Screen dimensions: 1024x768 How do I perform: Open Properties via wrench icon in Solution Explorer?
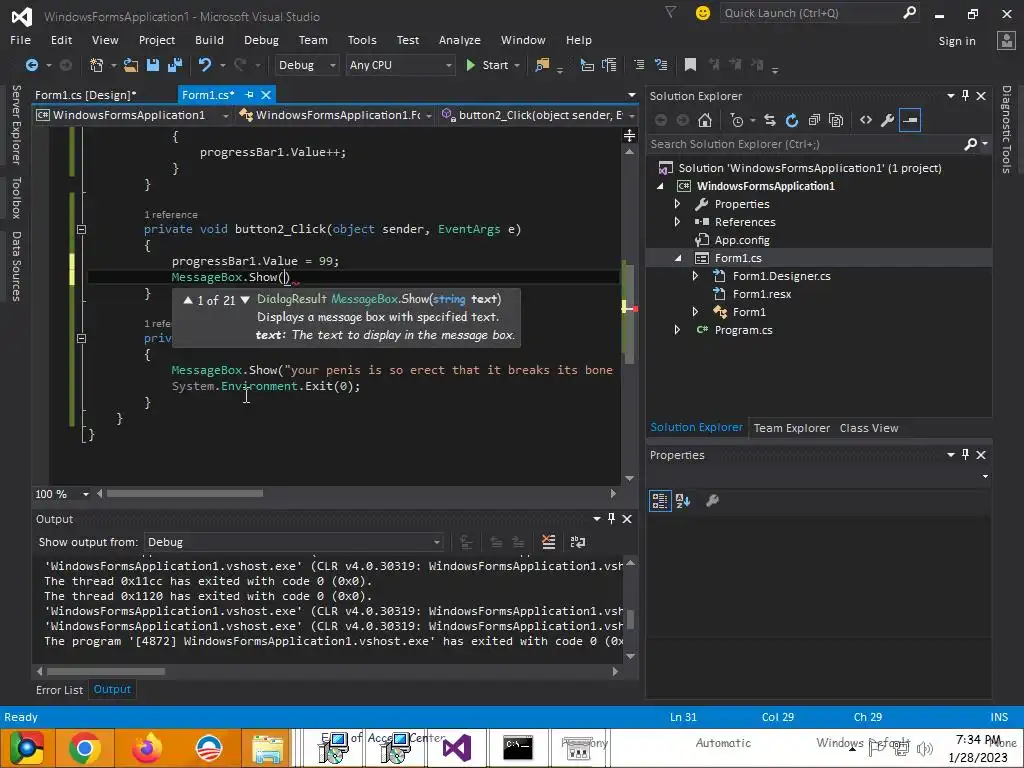(888, 120)
